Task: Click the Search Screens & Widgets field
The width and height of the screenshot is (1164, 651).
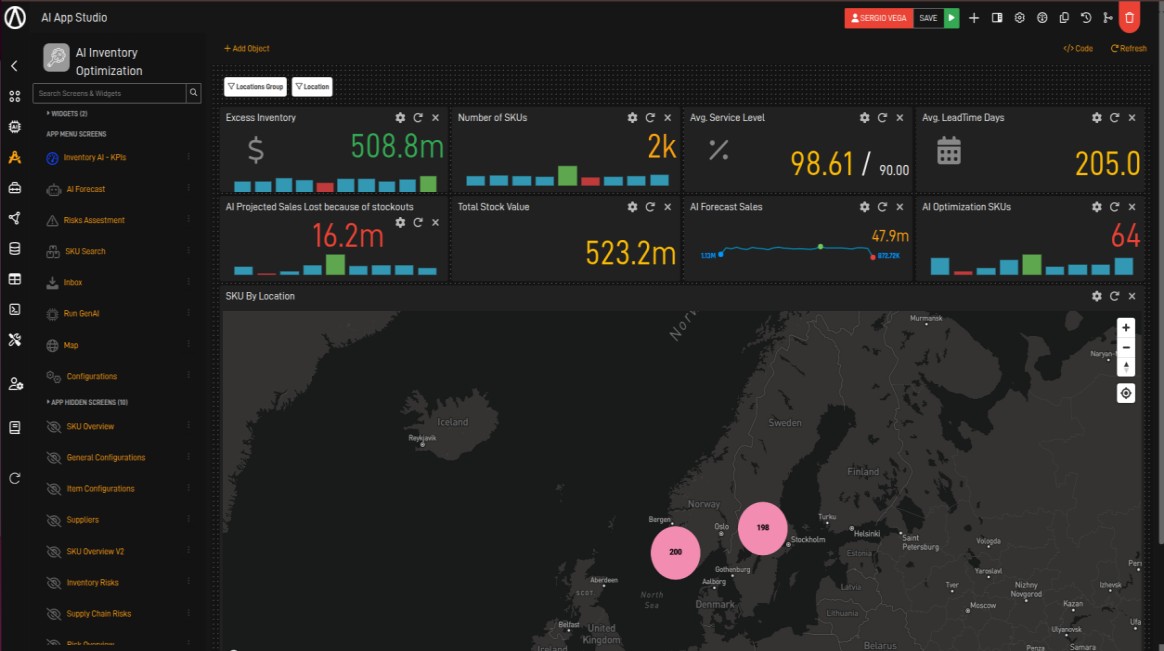Action: 110,93
